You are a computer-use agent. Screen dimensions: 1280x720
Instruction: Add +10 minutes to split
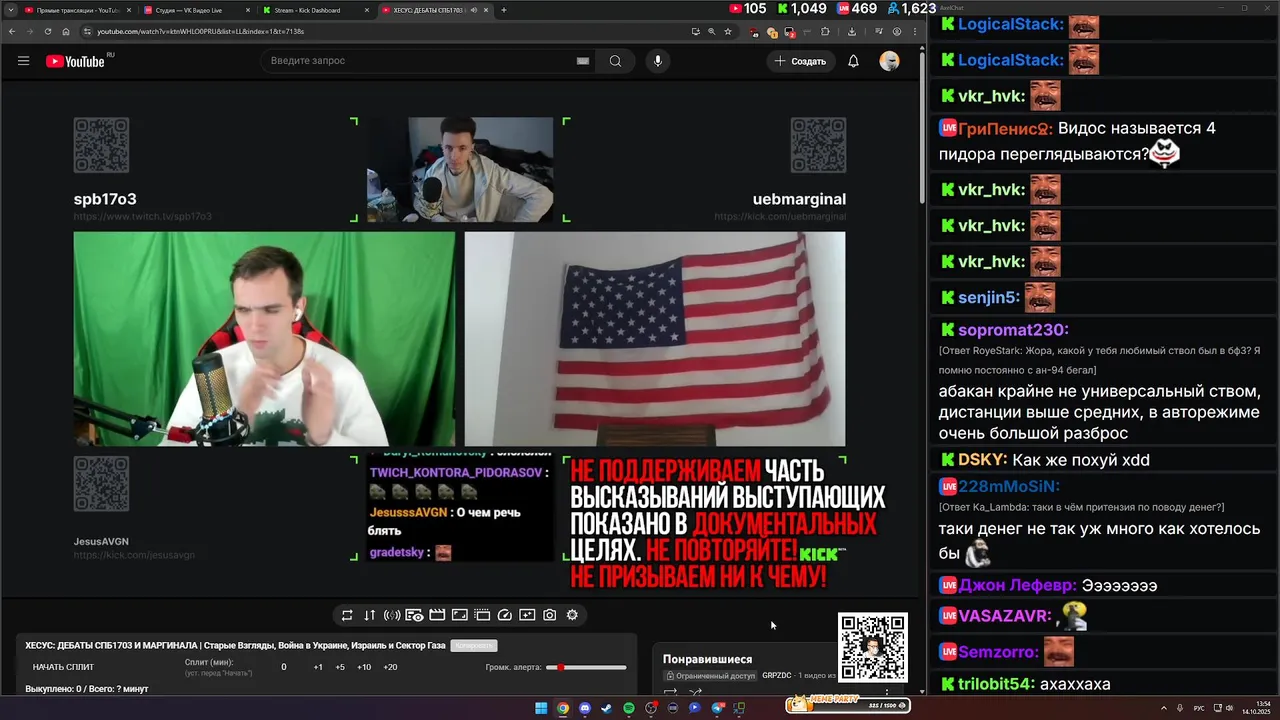pos(364,667)
